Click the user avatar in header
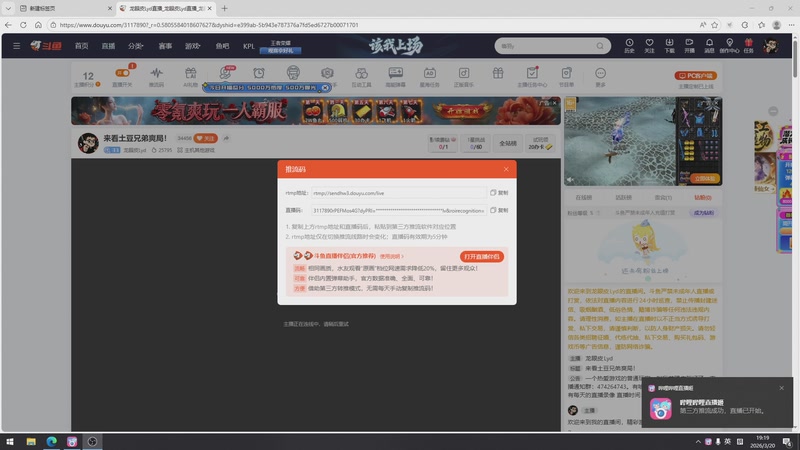 coord(771,46)
